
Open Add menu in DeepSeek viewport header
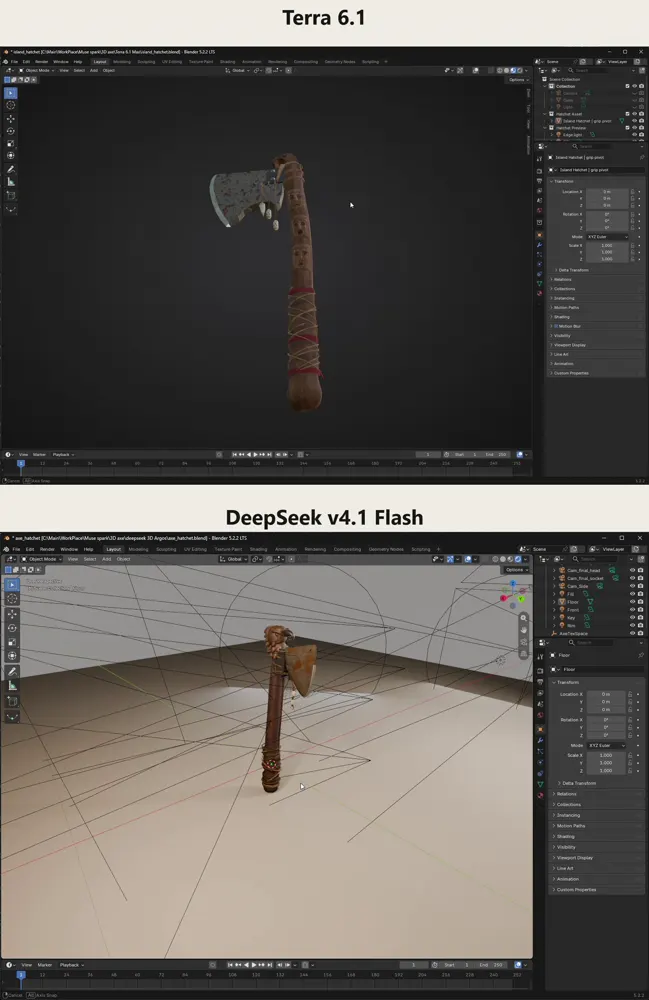[x=106, y=559]
